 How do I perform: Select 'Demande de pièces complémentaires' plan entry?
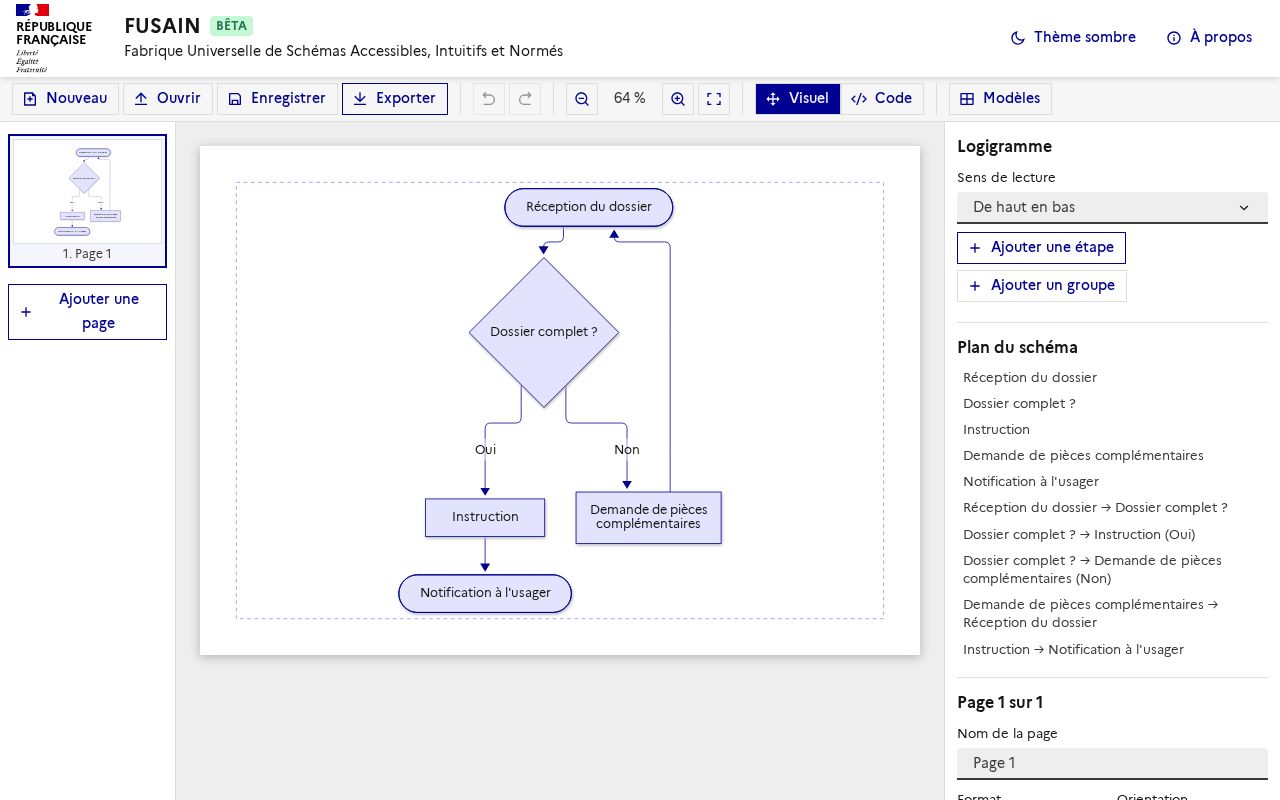[x=1083, y=456]
